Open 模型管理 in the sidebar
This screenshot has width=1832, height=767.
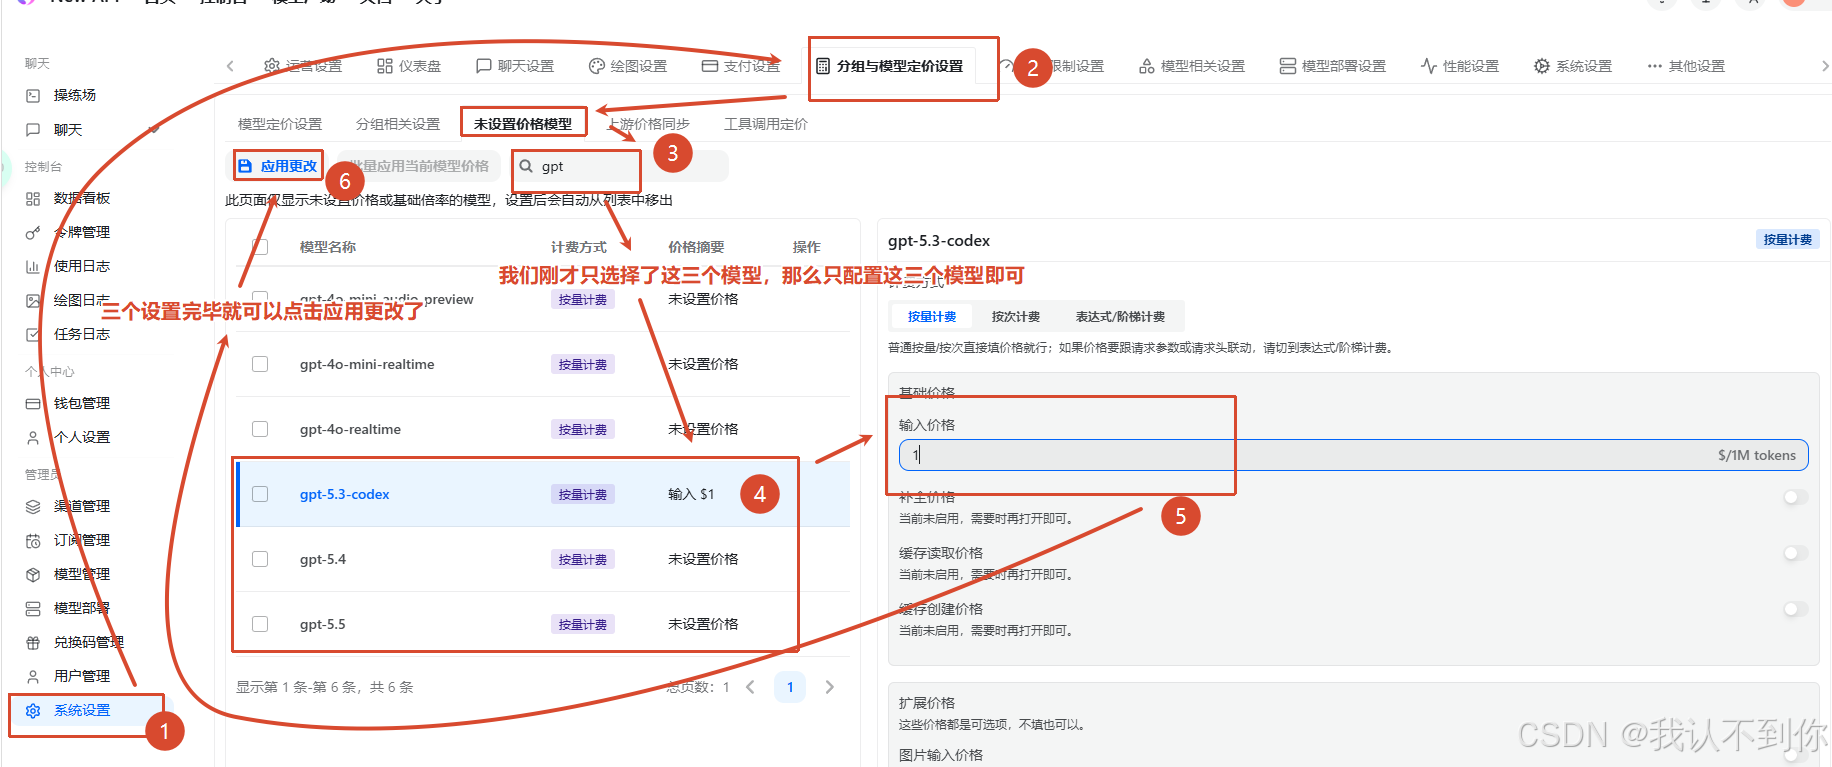(81, 574)
